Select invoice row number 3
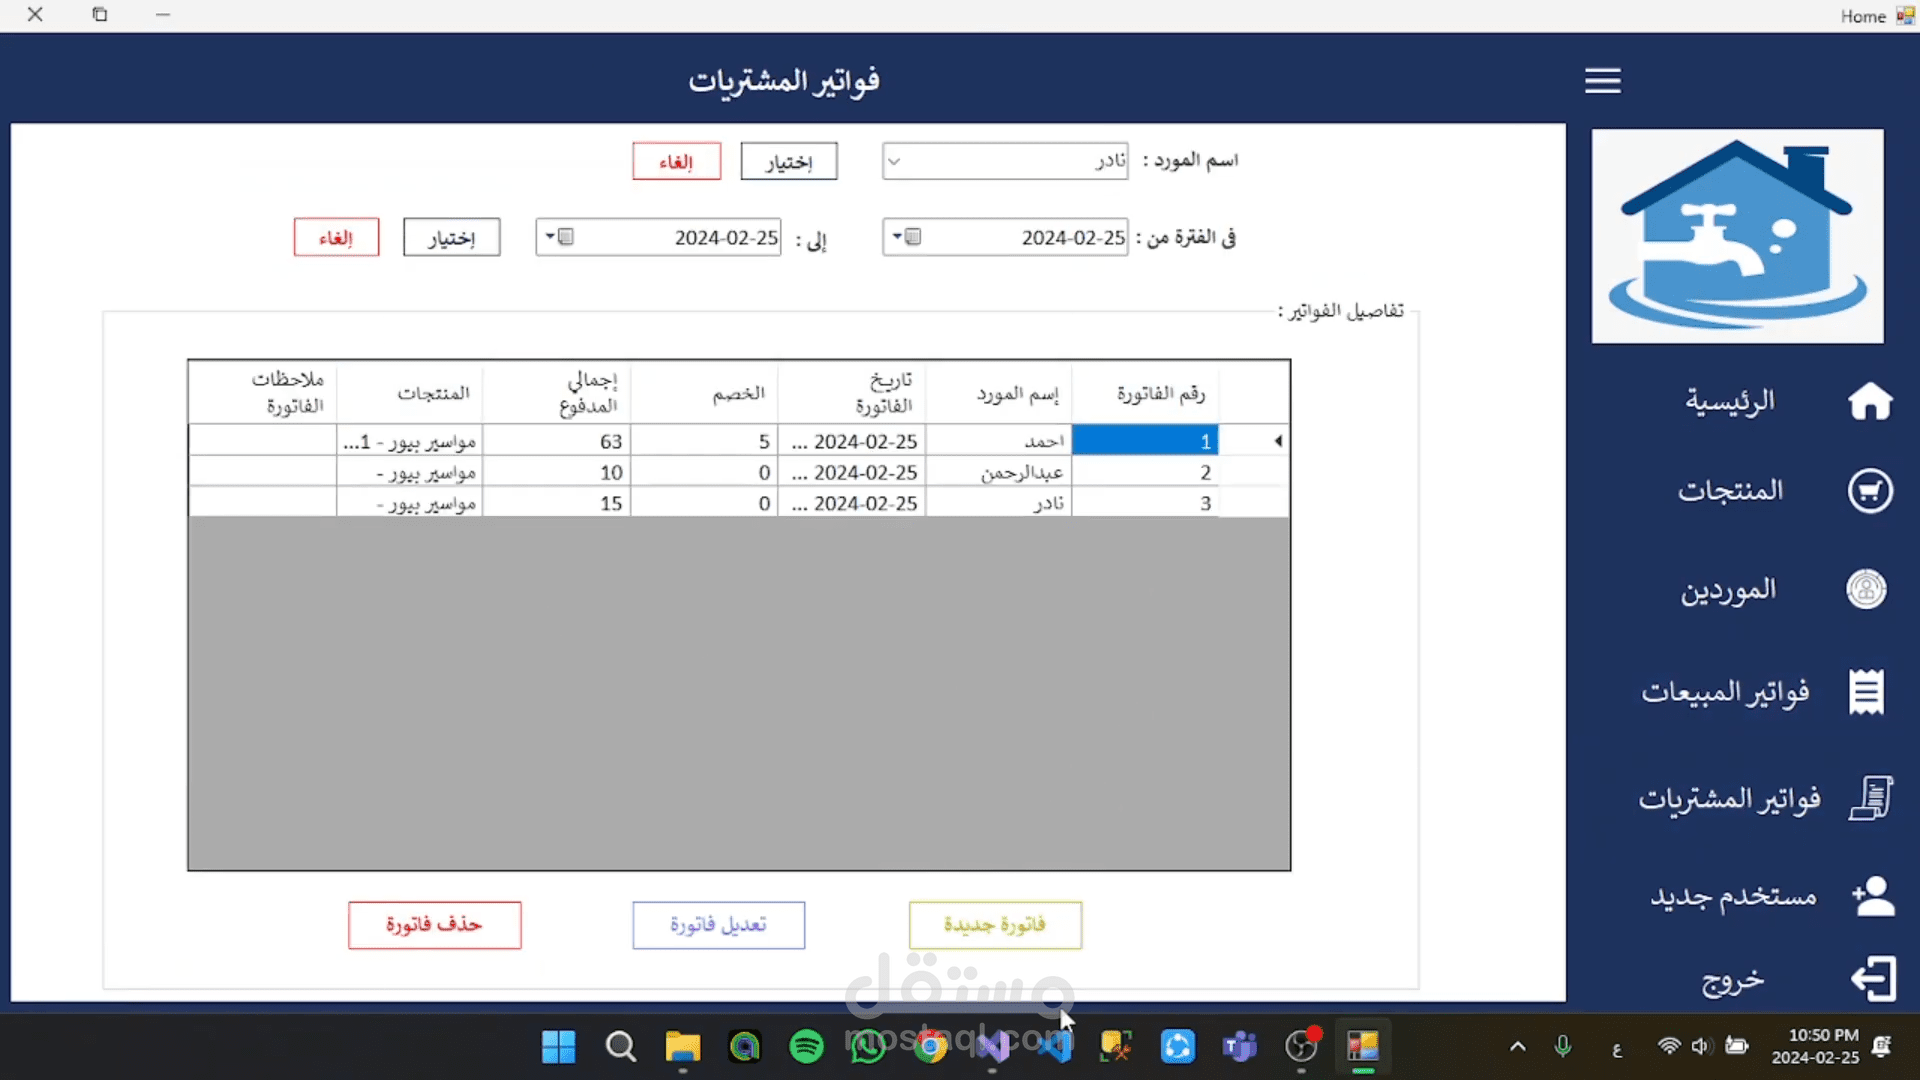The image size is (1920, 1080). pyautogui.click(x=1144, y=503)
